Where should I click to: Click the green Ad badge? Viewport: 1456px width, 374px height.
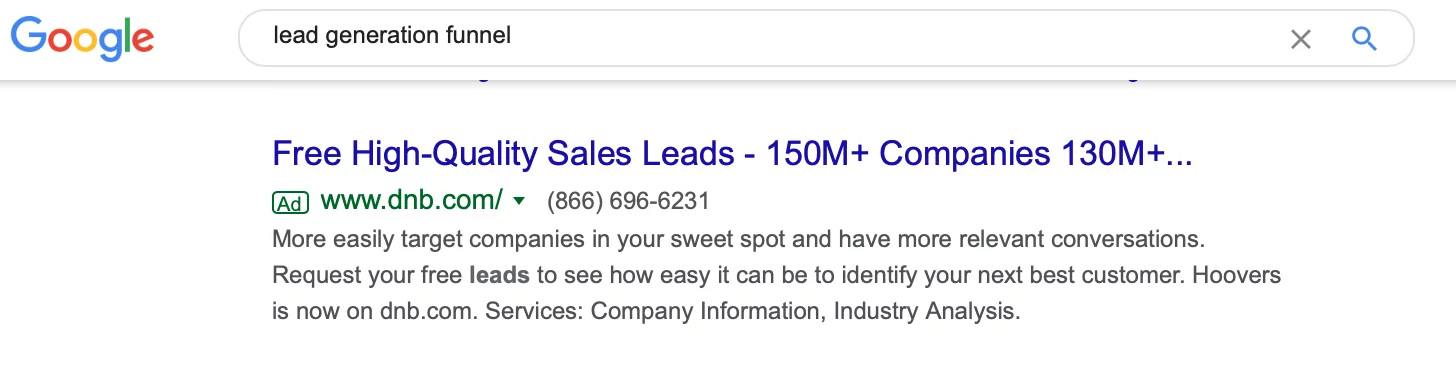(290, 202)
